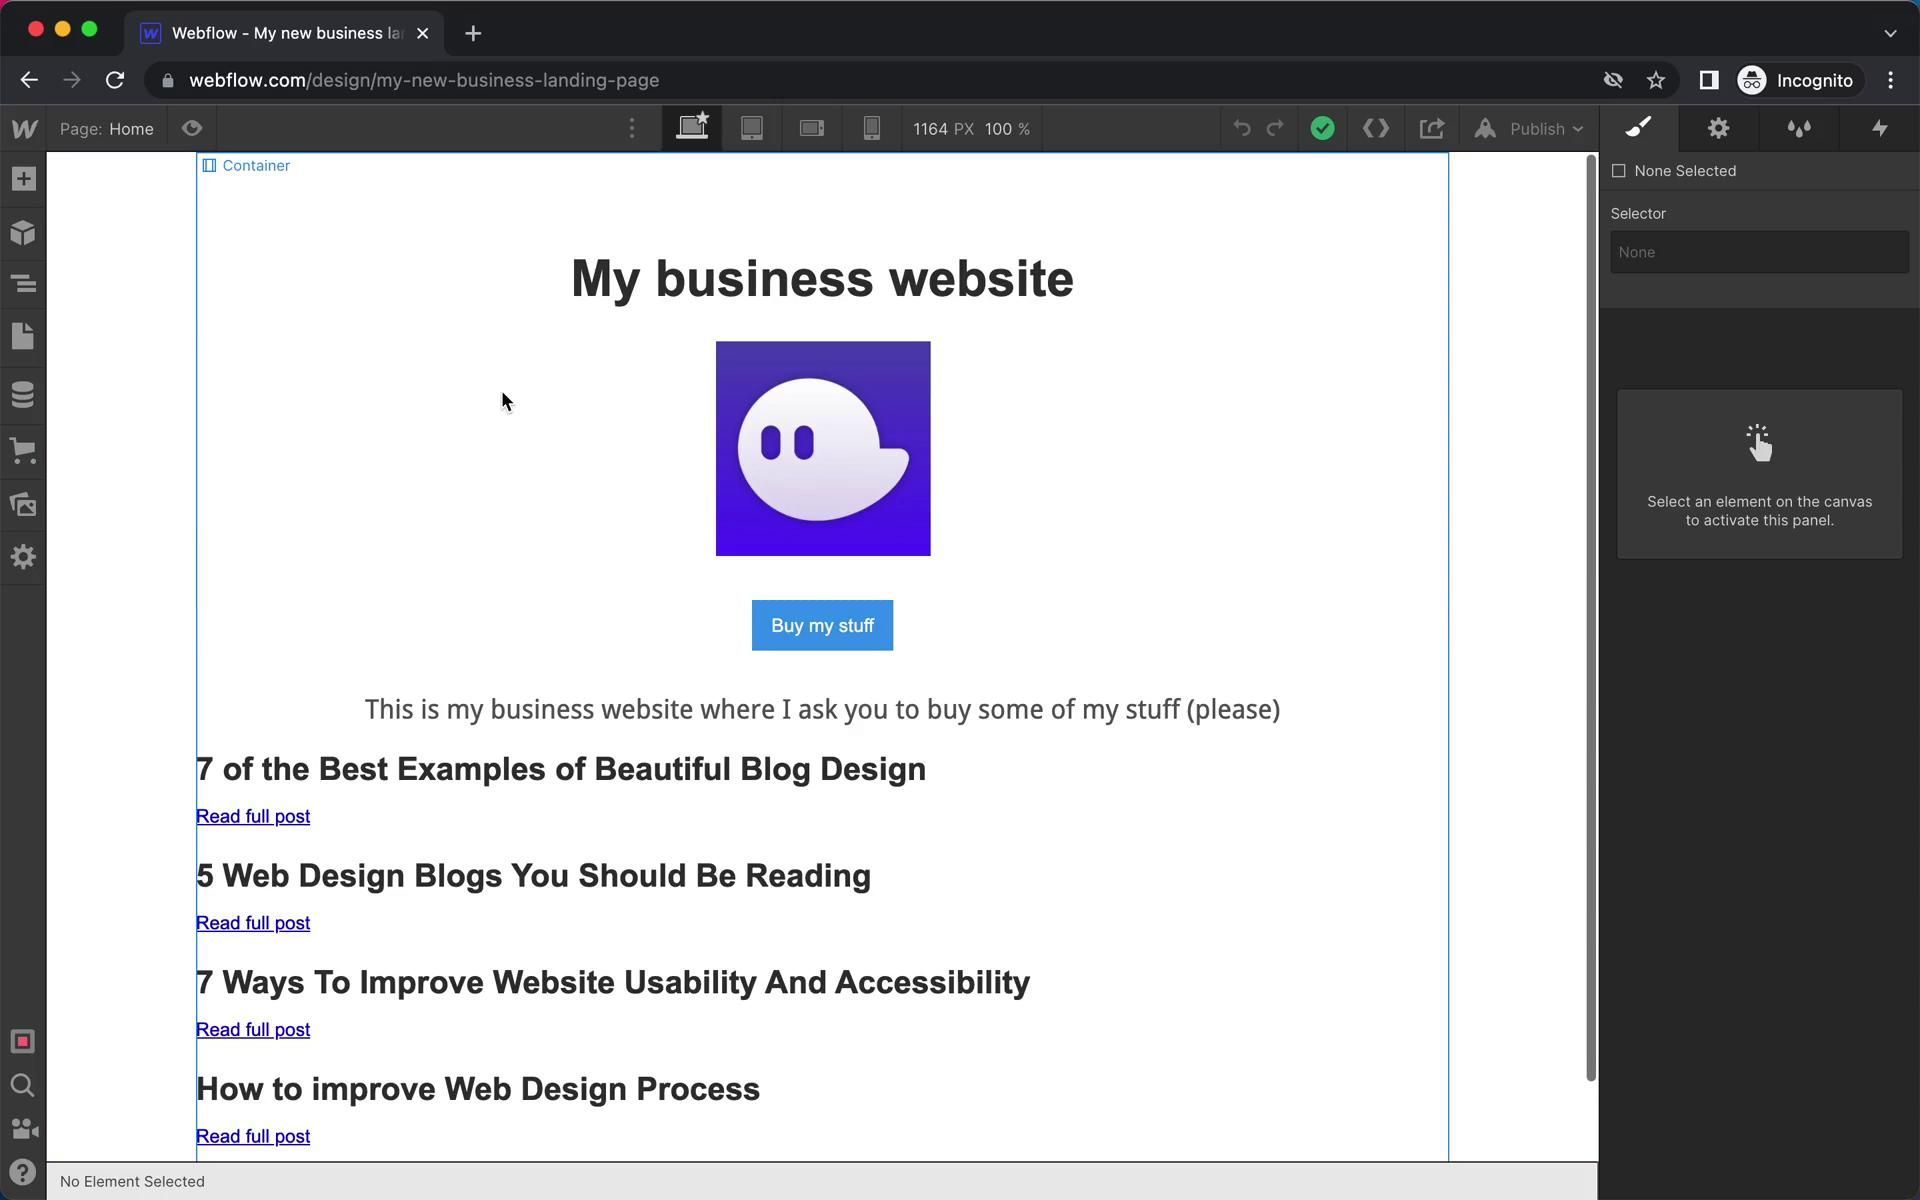Open the Page: Home switcher
The image size is (1920, 1200).
point(107,129)
